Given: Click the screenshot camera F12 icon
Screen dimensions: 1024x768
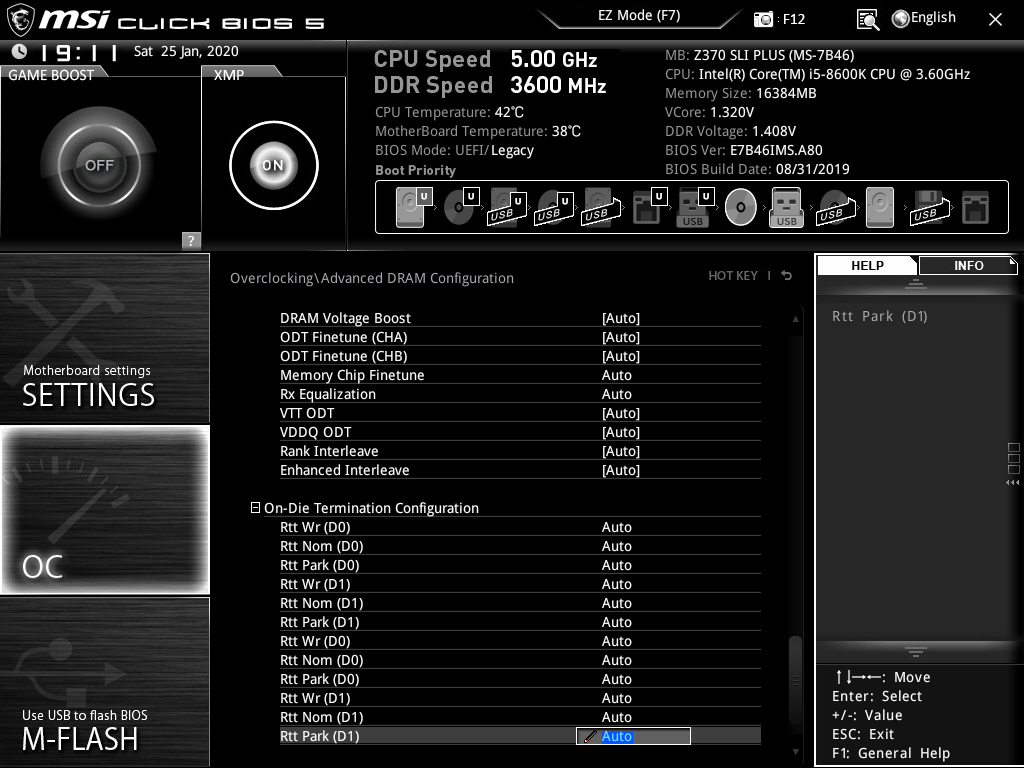Looking at the screenshot, I should pyautogui.click(x=763, y=19).
